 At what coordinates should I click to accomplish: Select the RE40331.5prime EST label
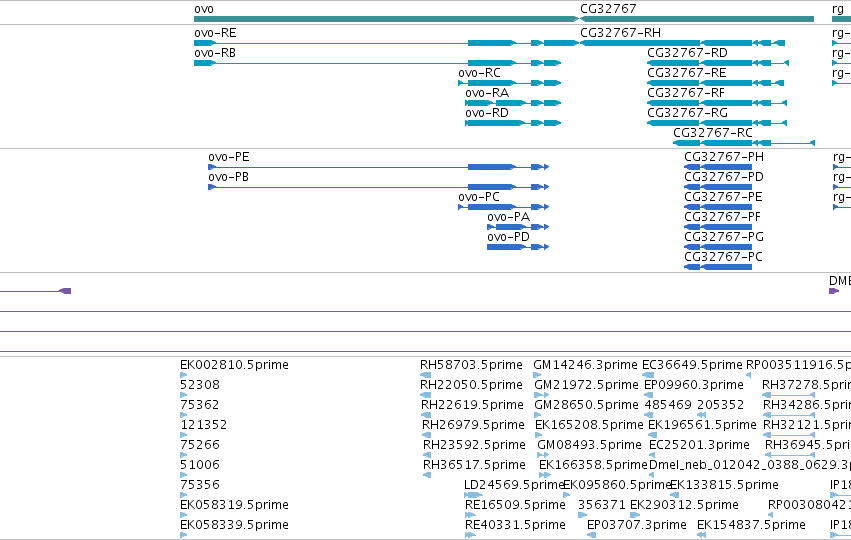tap(515, 525)
